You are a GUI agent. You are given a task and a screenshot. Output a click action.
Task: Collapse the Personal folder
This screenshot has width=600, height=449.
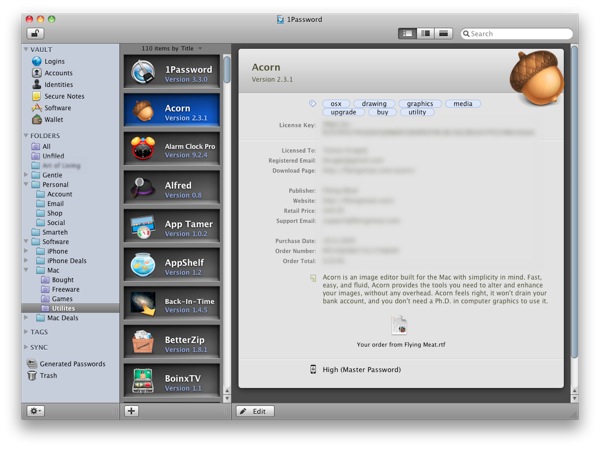click(26, 184)
